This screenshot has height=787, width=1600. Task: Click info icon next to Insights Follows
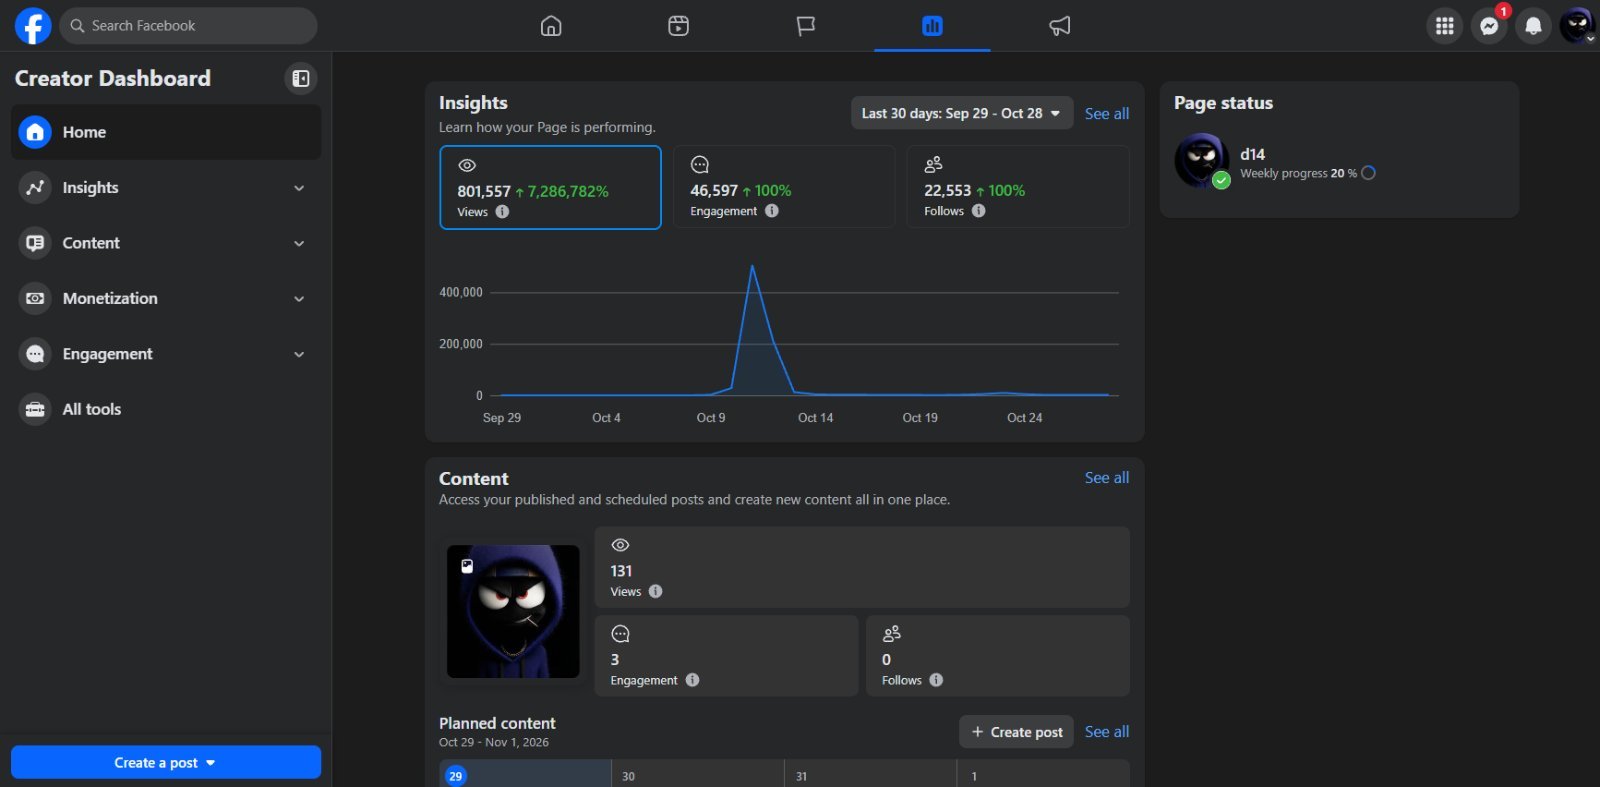pos(979,211)
